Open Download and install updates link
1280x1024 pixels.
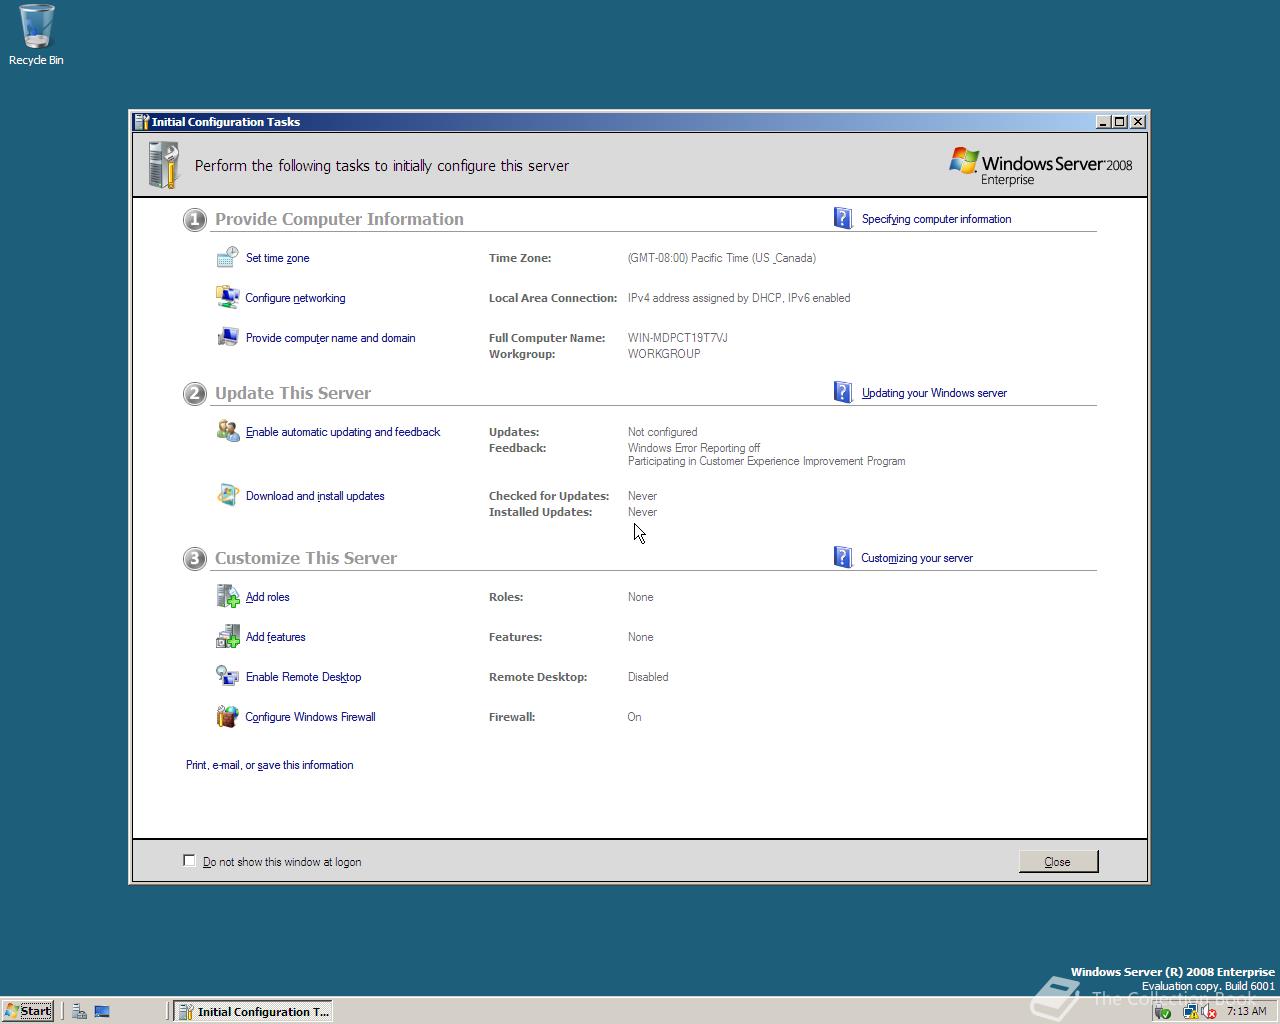tap(315, 496)
